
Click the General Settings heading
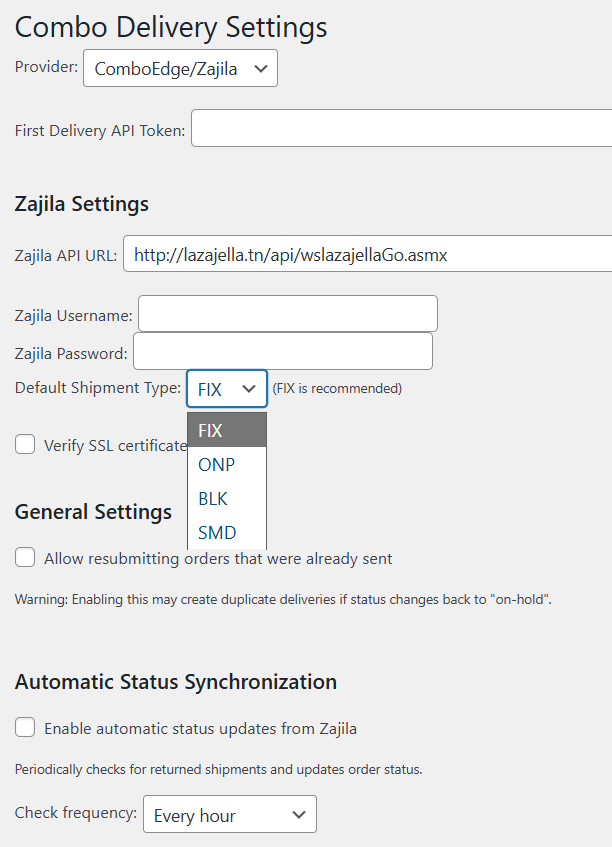pos(93,511)
